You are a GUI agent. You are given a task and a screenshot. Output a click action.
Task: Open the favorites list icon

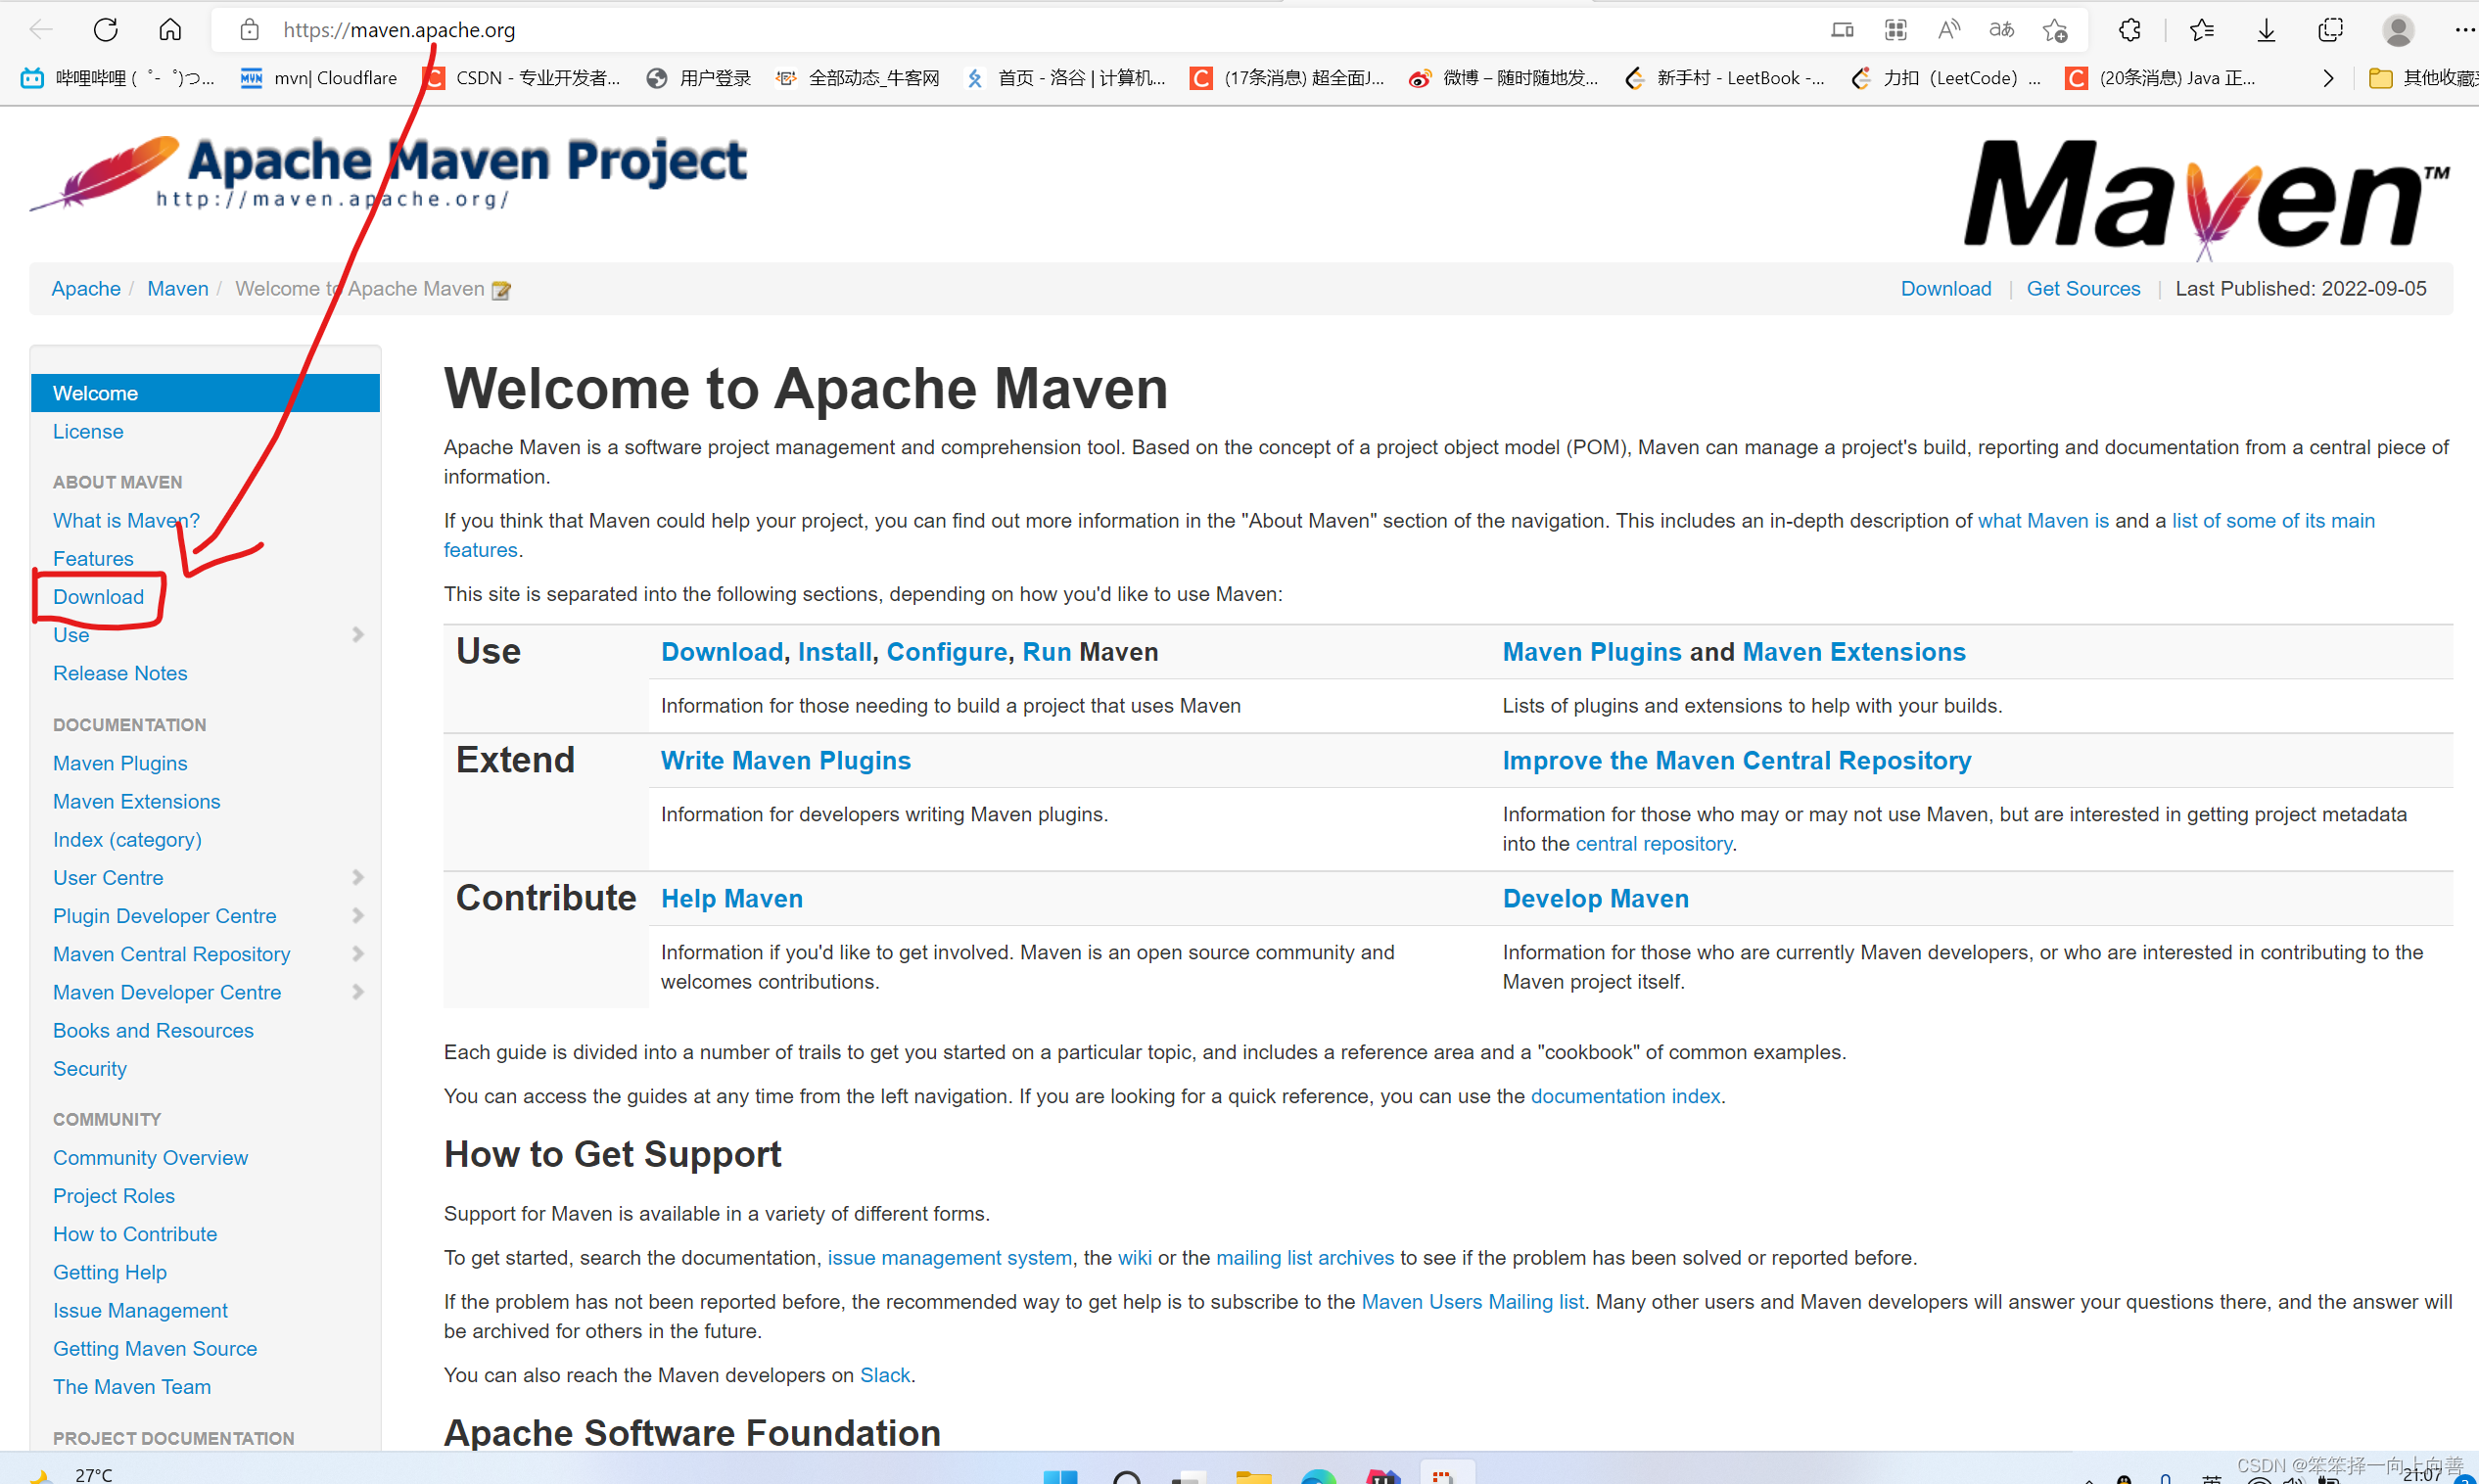click(2201, 30)
